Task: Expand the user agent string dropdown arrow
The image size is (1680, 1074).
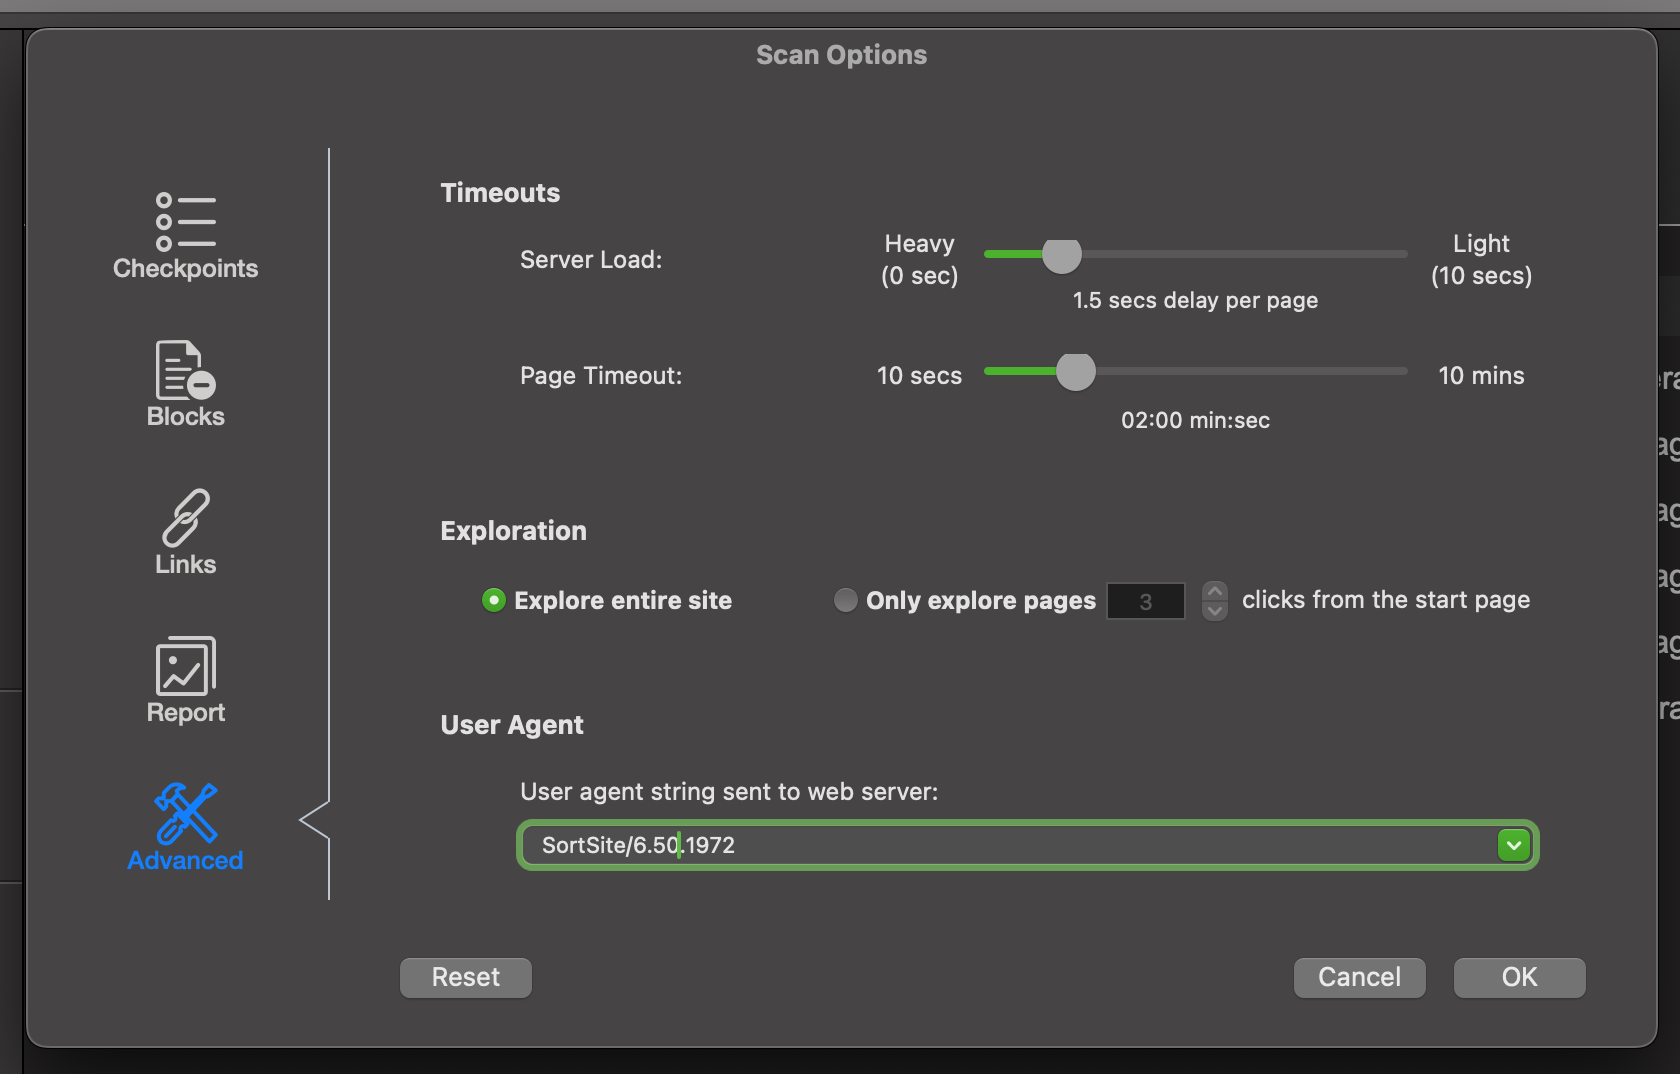Action: 1513,845
